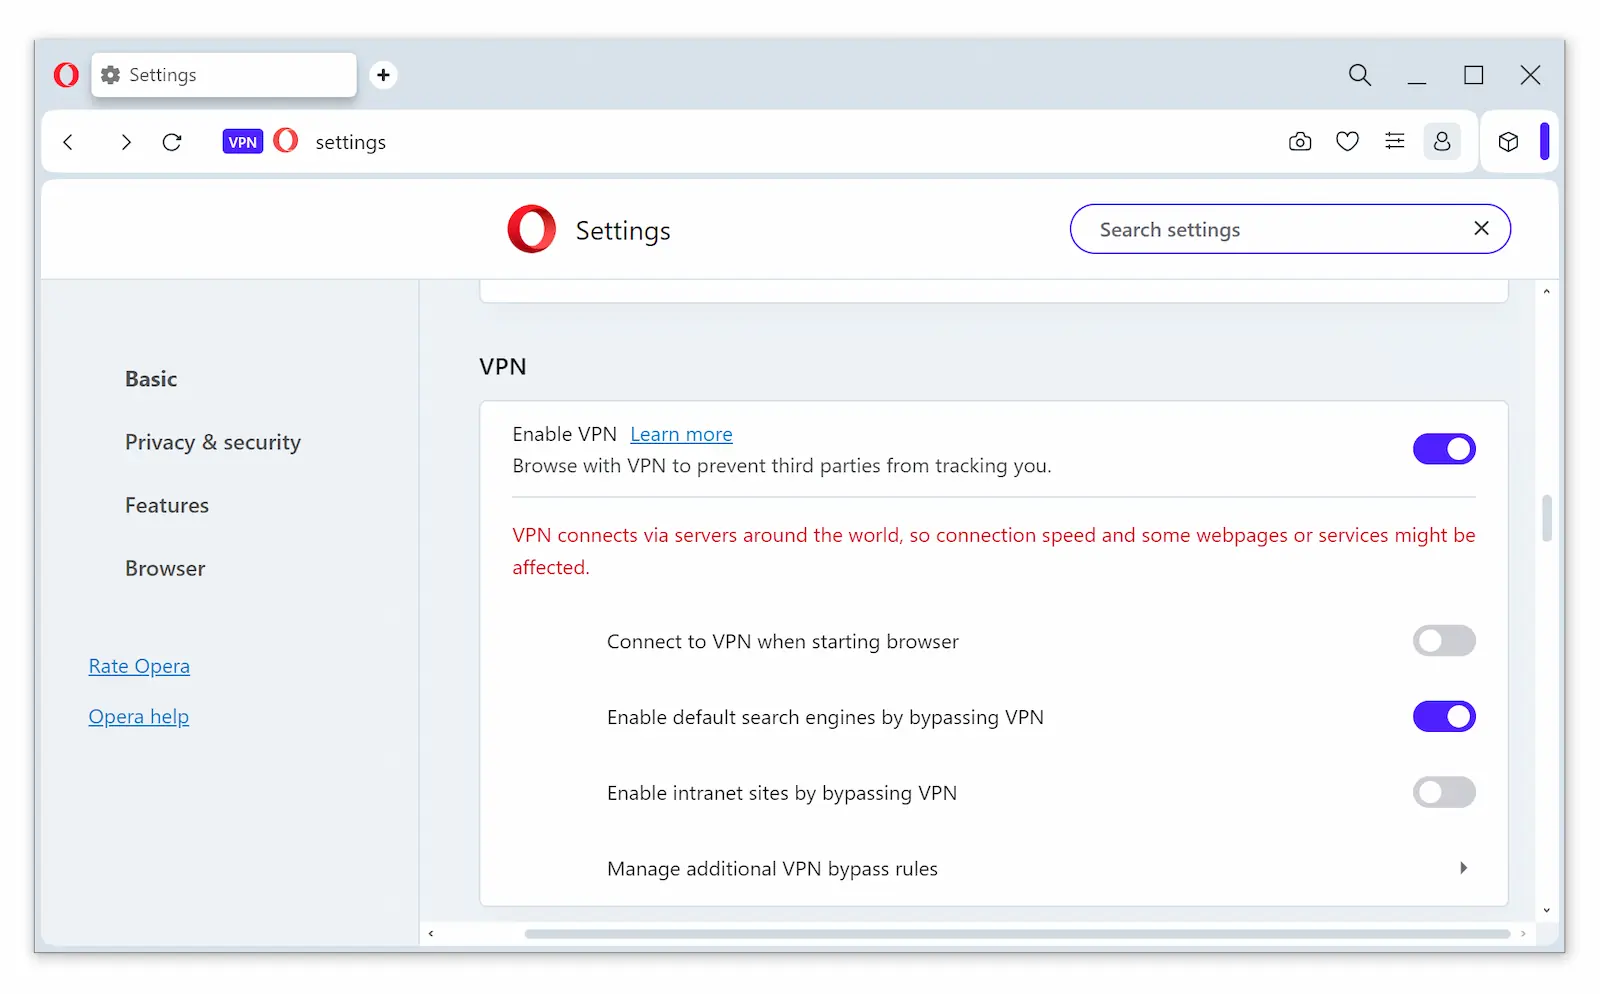Screen dimensions: 1600x994
Task: Click the Settings tab gear icon
Action: (x=111, y=75)
